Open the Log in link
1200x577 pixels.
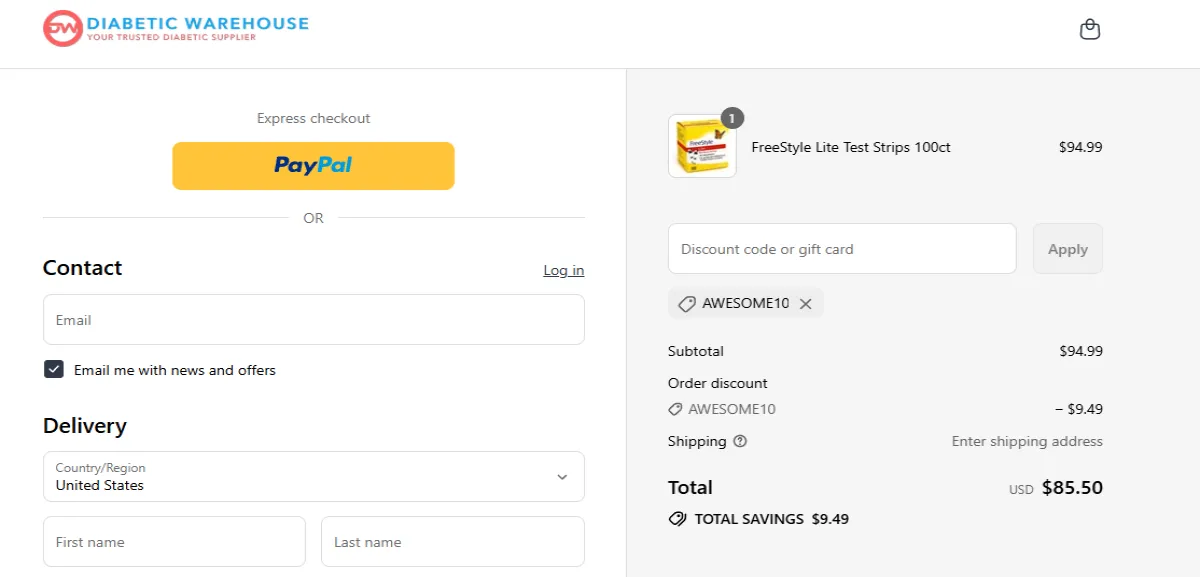(x=563, y=270)
